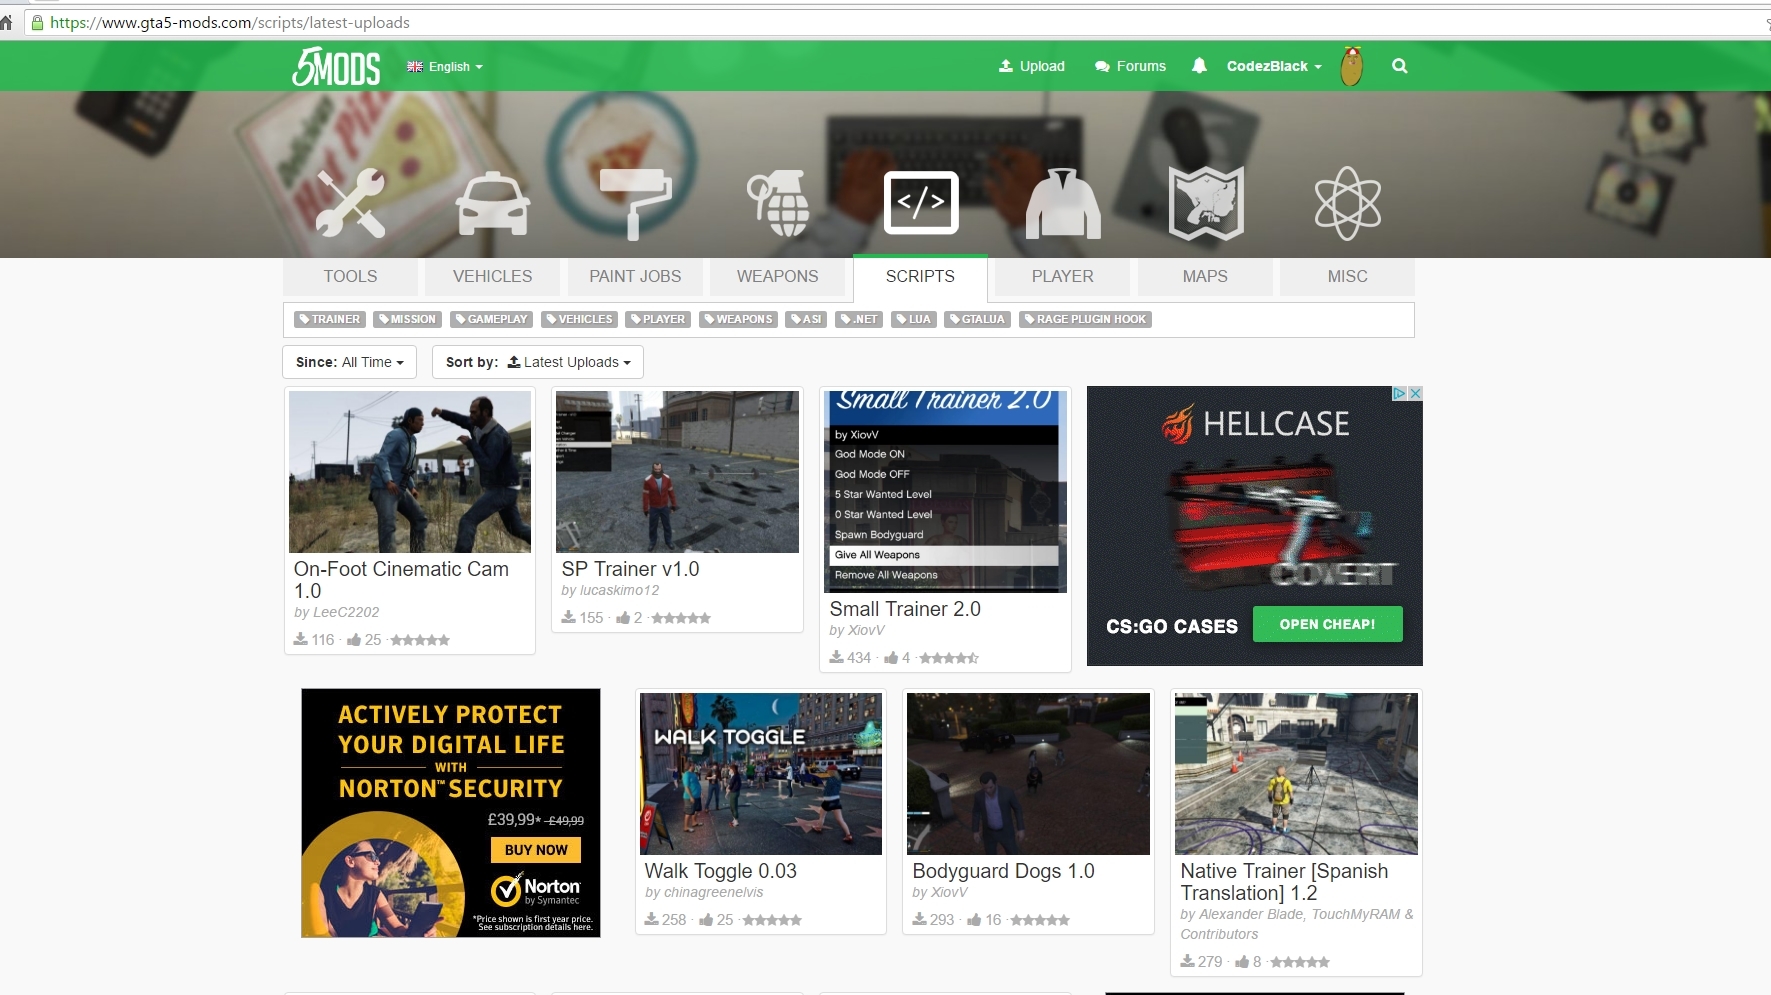
Task: Click the CodezBlack user avatar
Action: coord(1351,66)
